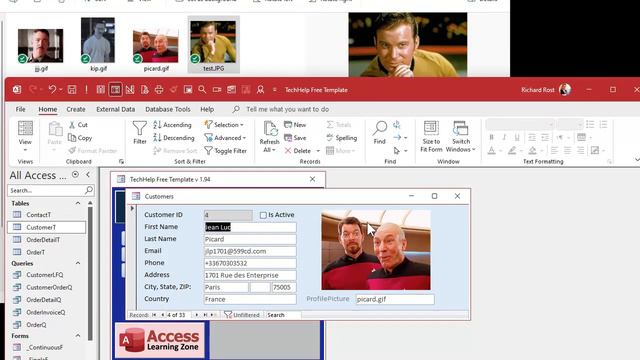Viewport: 640px width, 360px height.
Task: Click the Copy command
Action: click(80, 138)
